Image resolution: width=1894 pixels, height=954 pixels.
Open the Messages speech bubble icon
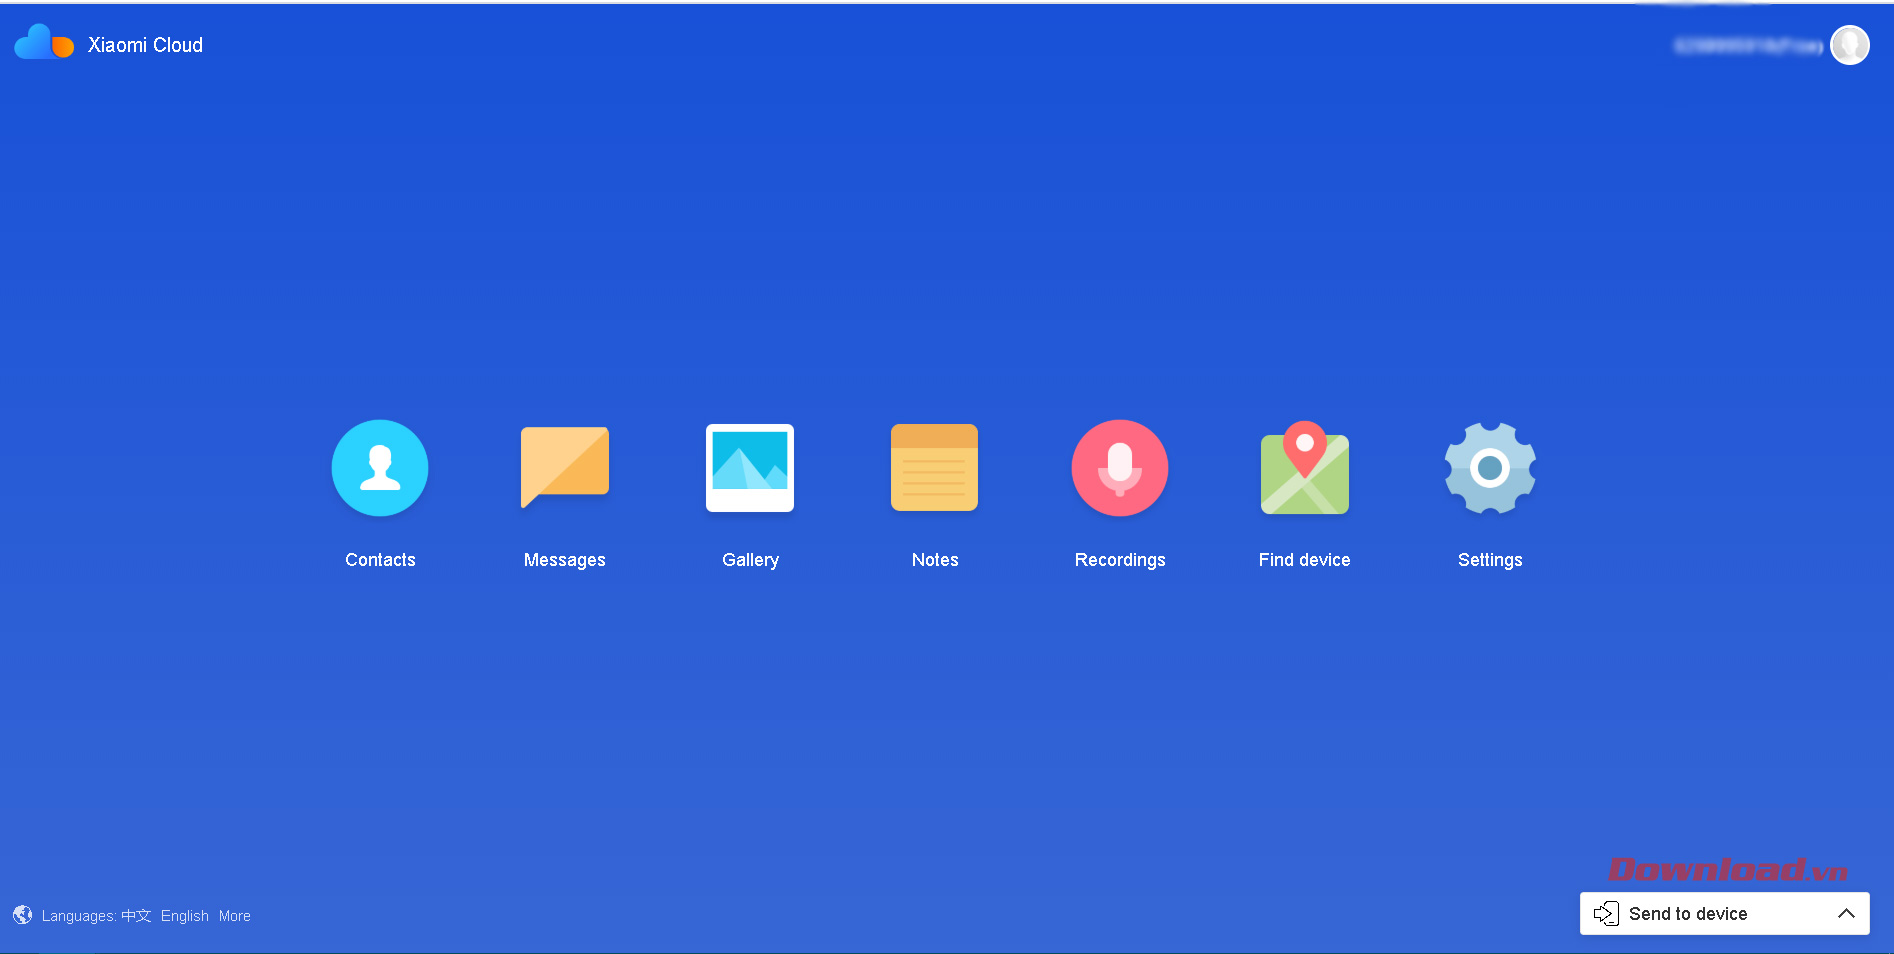565,466
